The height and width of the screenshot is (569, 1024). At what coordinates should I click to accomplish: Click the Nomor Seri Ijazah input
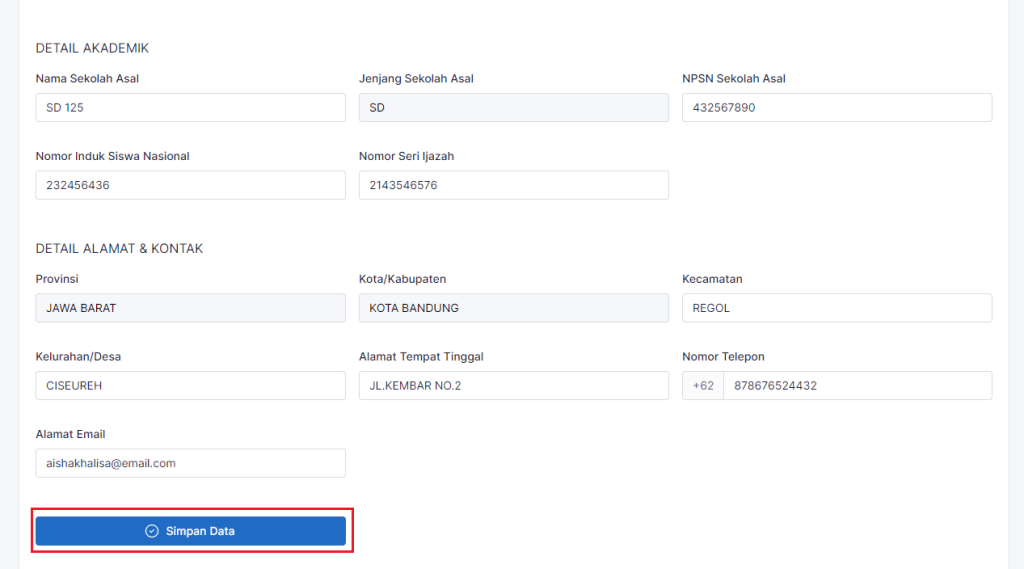(513, 185)
